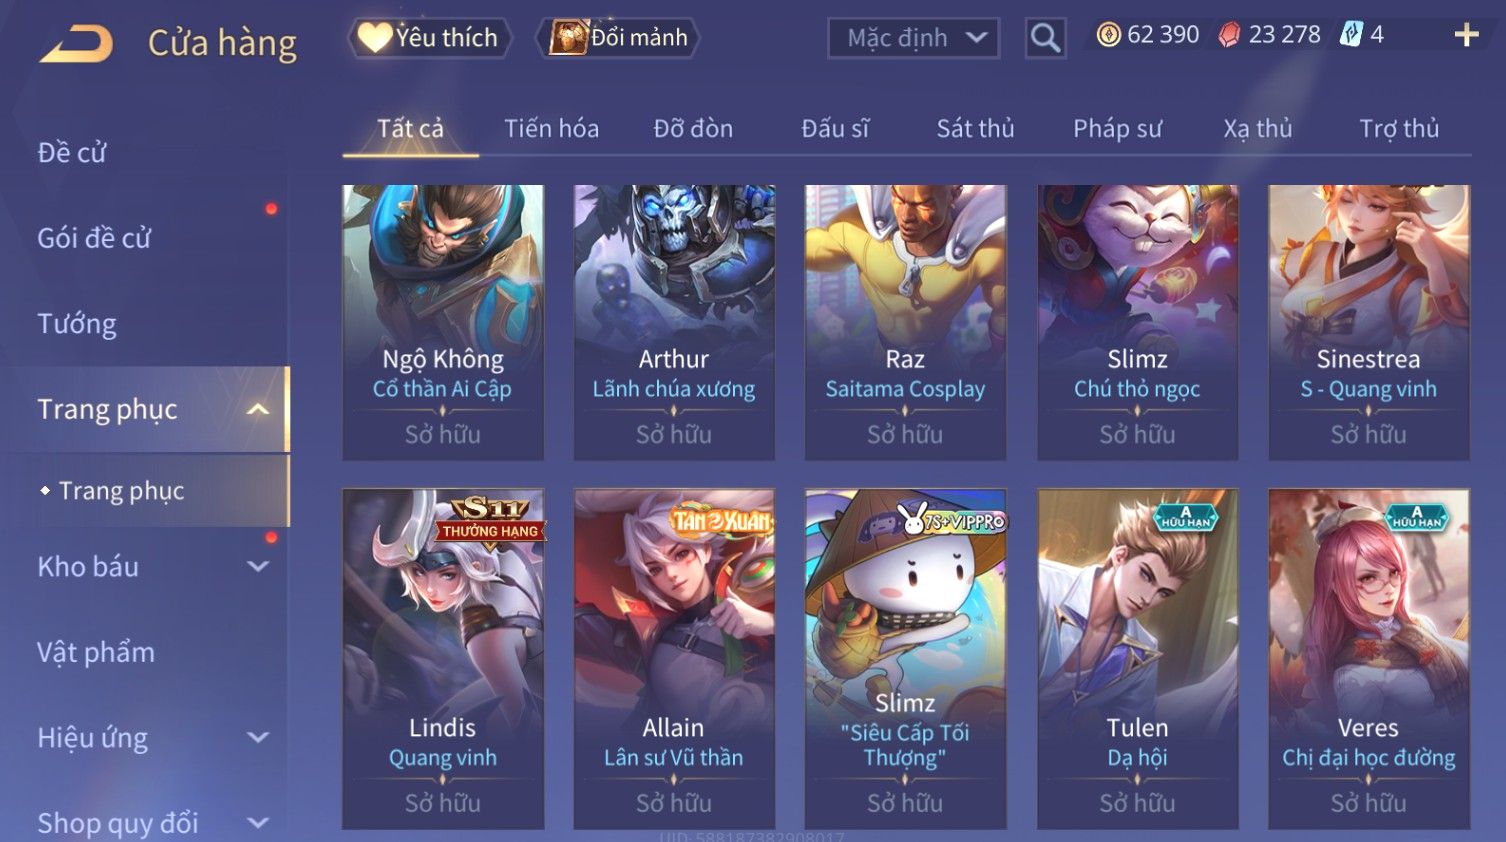
Task: Tap the red ruby currency icon
Action: click(1229, 35)
